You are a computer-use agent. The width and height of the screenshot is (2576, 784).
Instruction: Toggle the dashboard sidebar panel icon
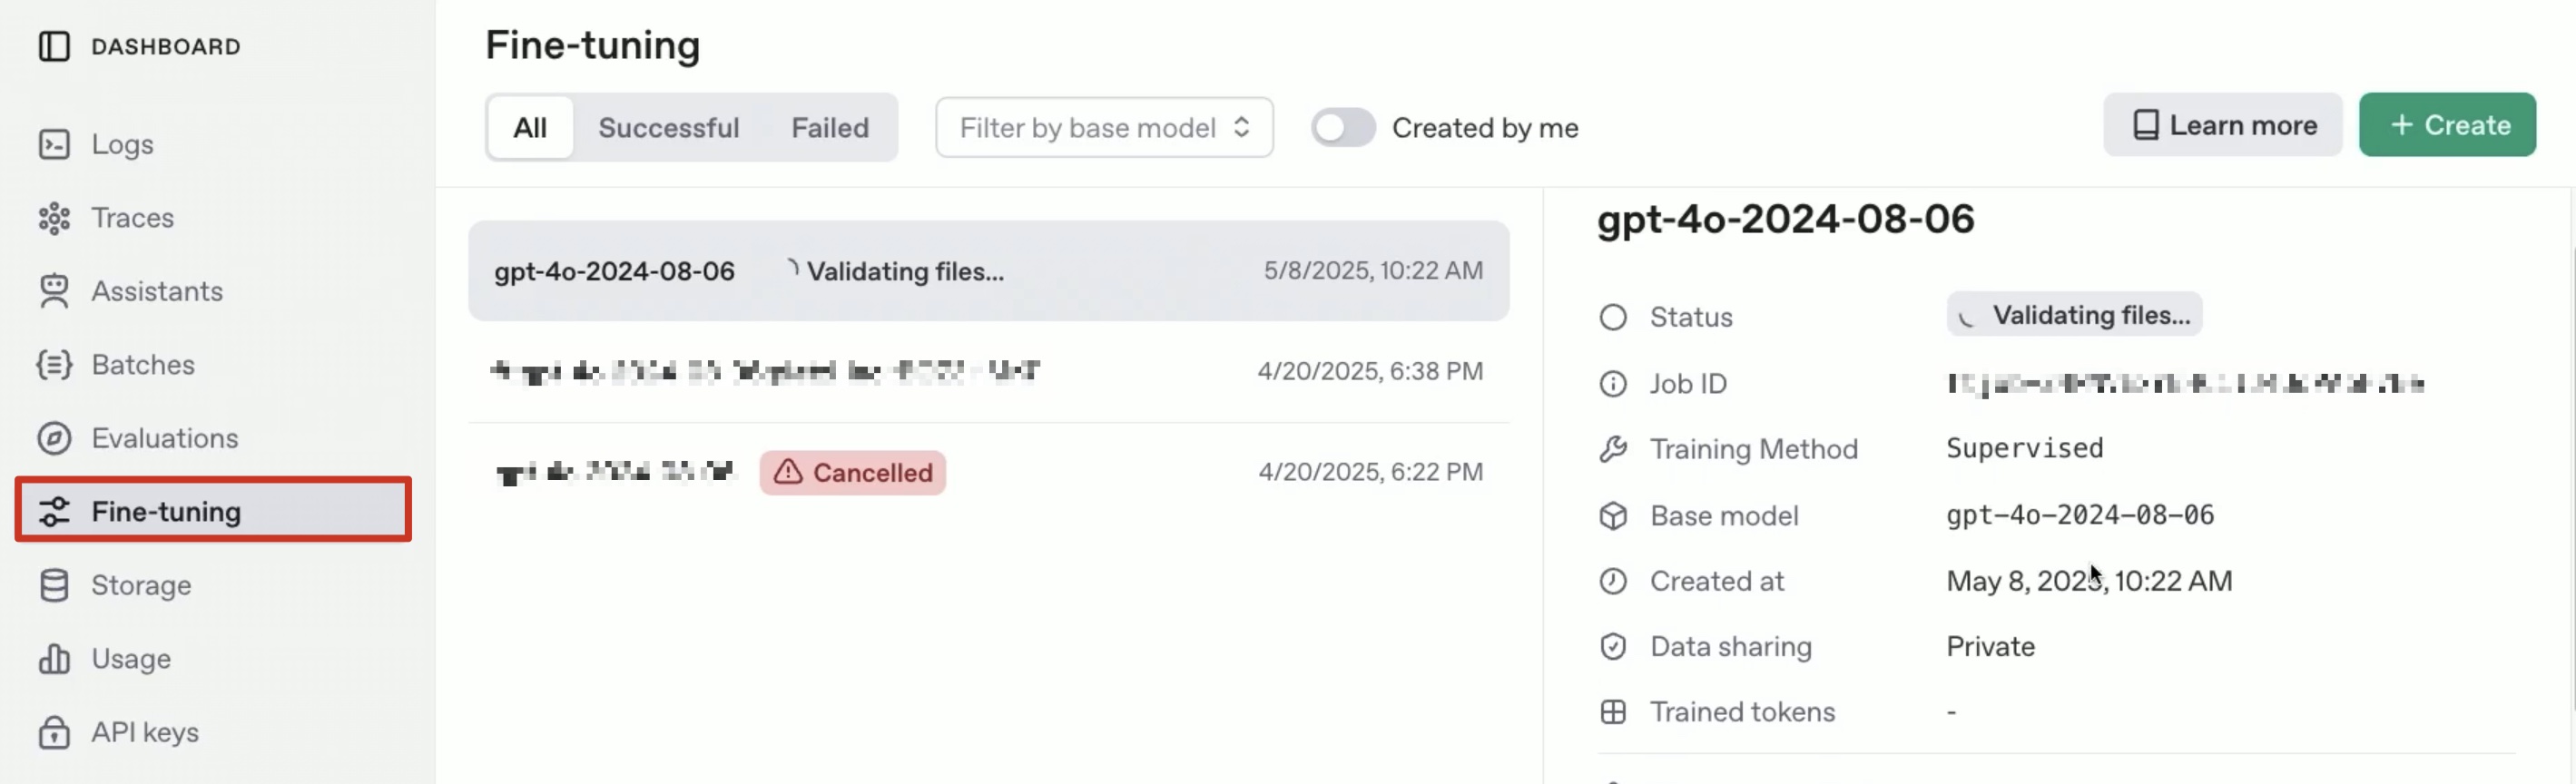54,46
